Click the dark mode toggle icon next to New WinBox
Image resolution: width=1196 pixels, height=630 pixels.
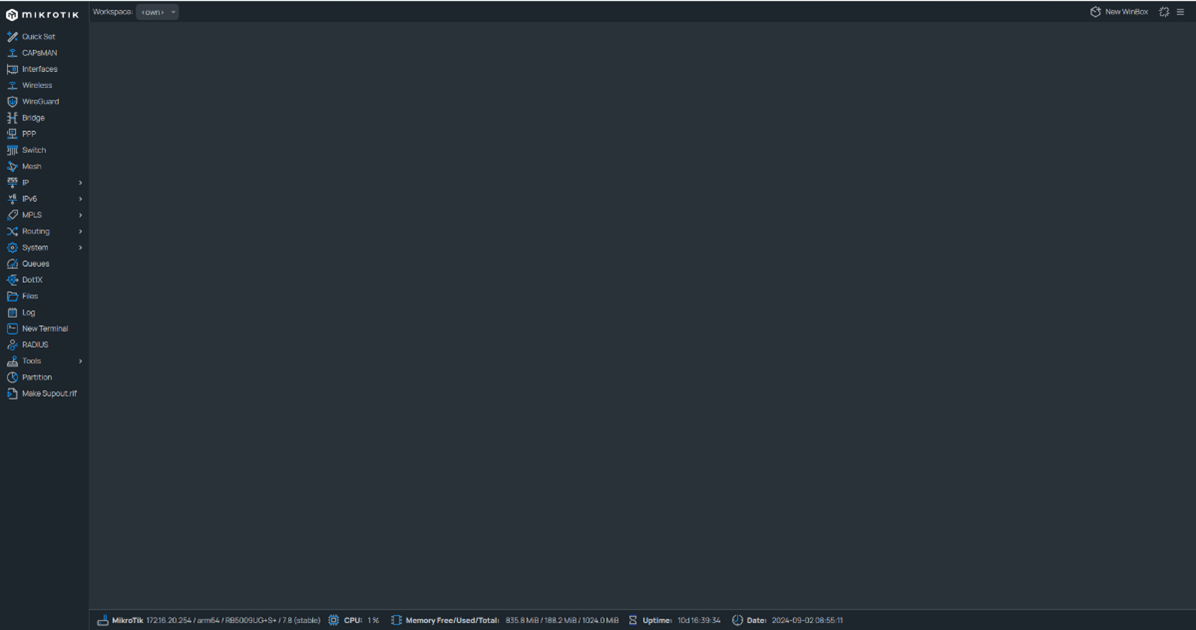(1164, 12)
